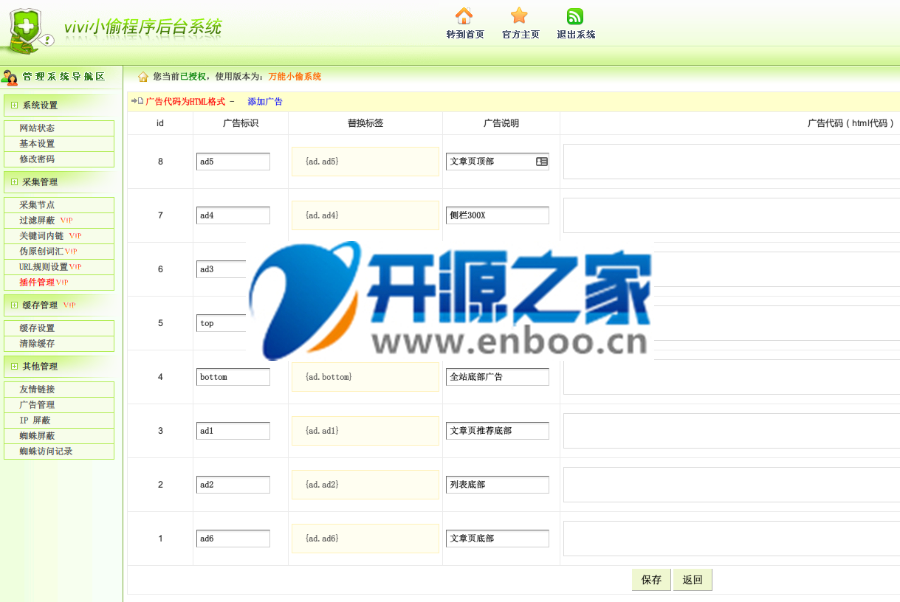This screenshot has width=900, height=602.
Task: Click the ad code textarea in row 8
Action: point(731,162)
